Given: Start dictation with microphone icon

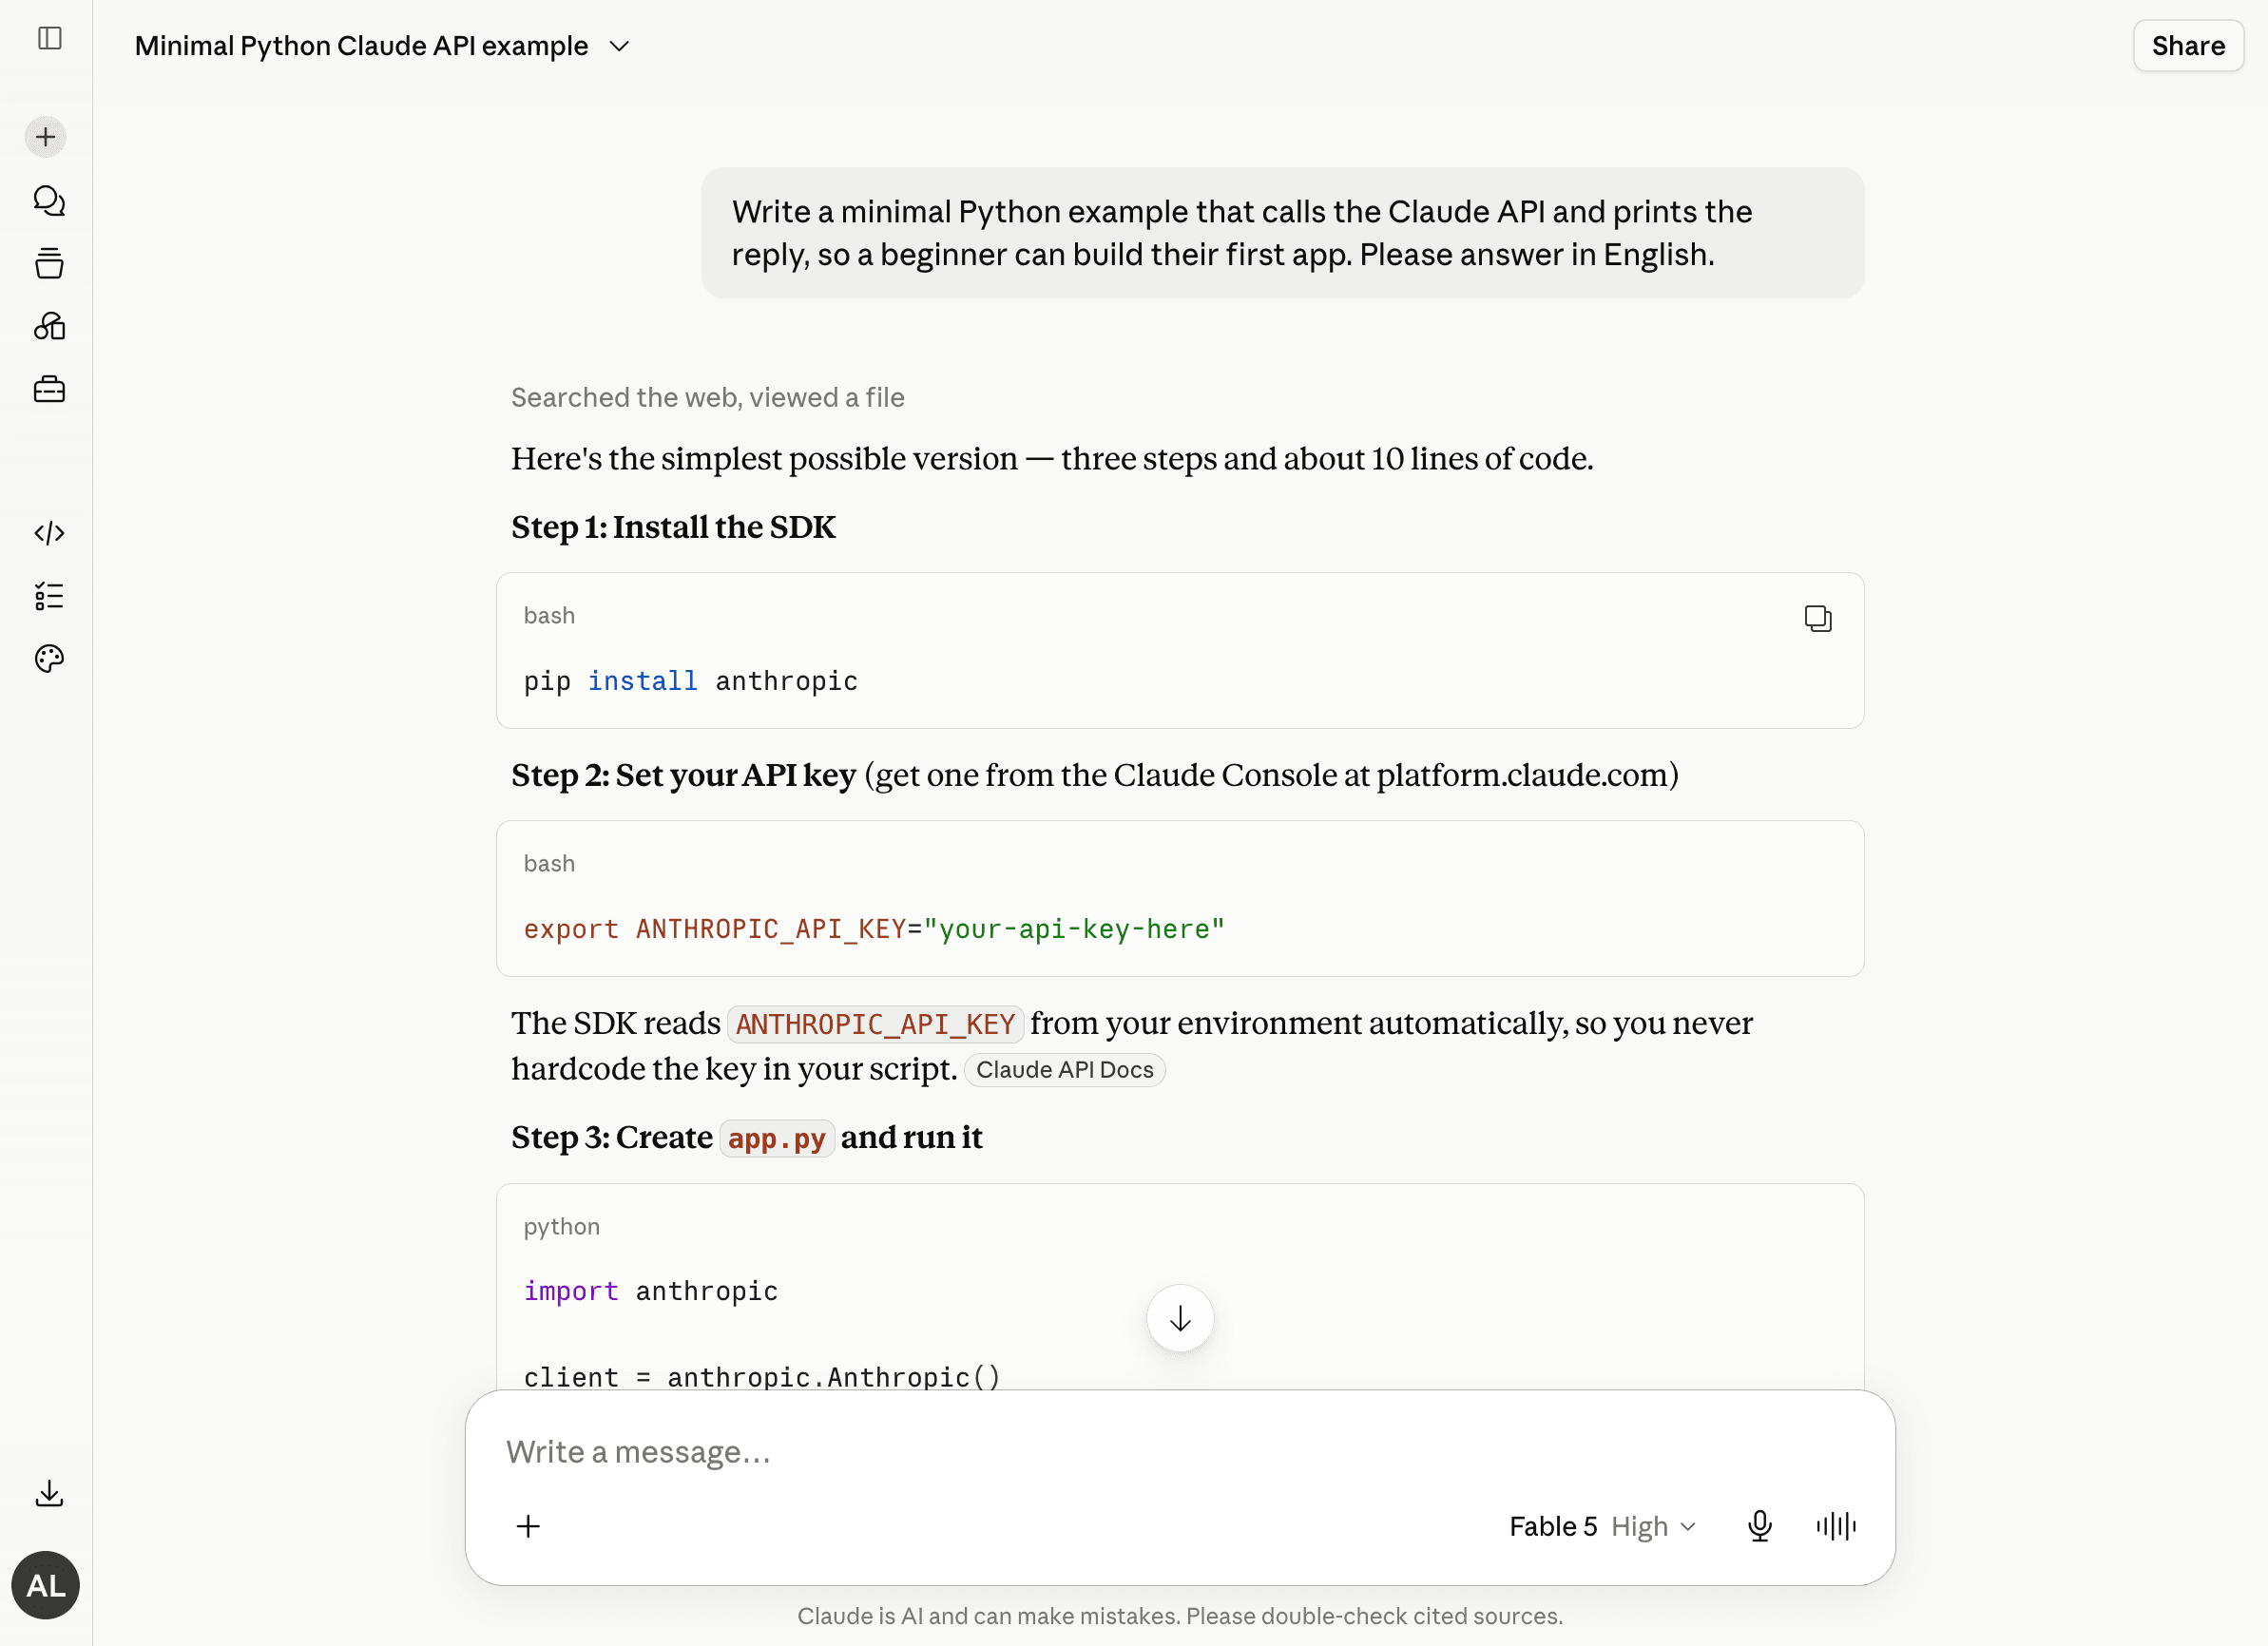Looking at the screenshot, I should (1760, 1526).
